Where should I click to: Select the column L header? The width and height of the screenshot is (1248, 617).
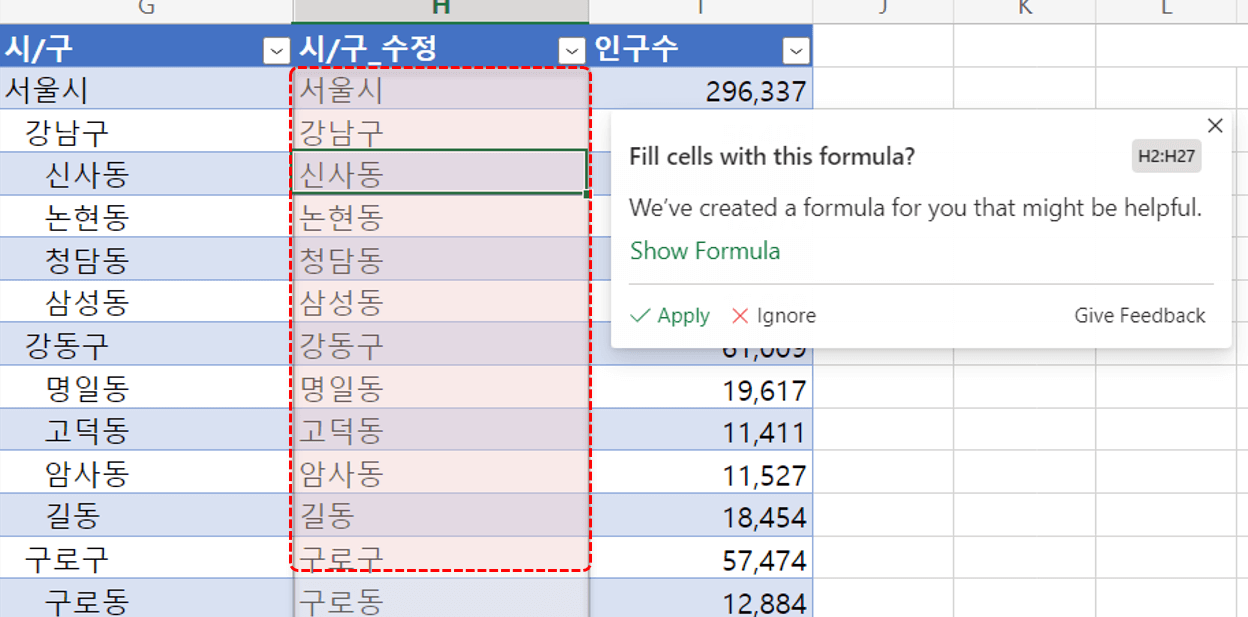[1167, 10]
